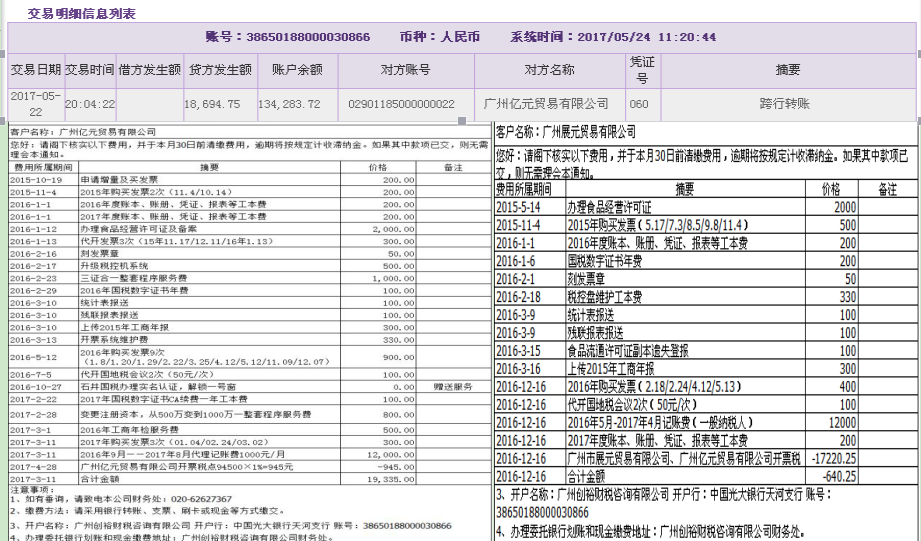Click the 食品流通许可证副本遗失登报 entry
The image size is (921, 541).
[x=628, y=351]
